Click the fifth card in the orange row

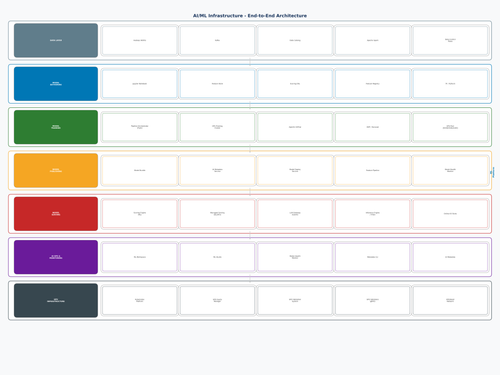pos(450,170)
